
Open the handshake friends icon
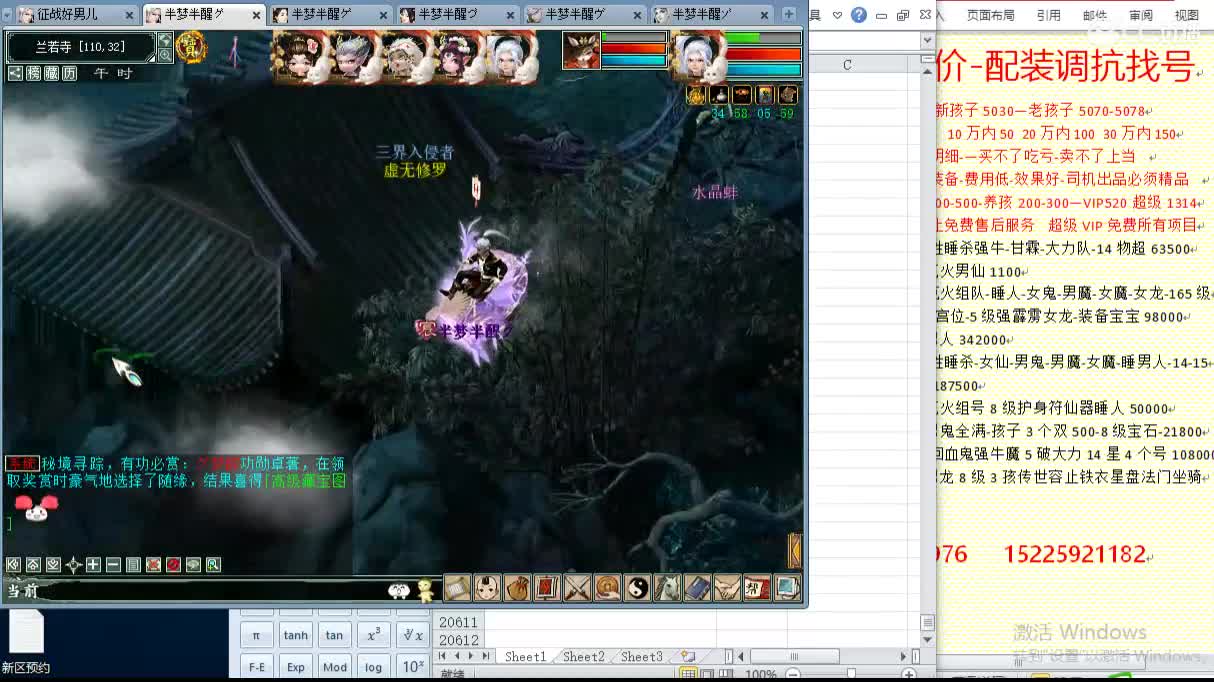coord(727,588)
